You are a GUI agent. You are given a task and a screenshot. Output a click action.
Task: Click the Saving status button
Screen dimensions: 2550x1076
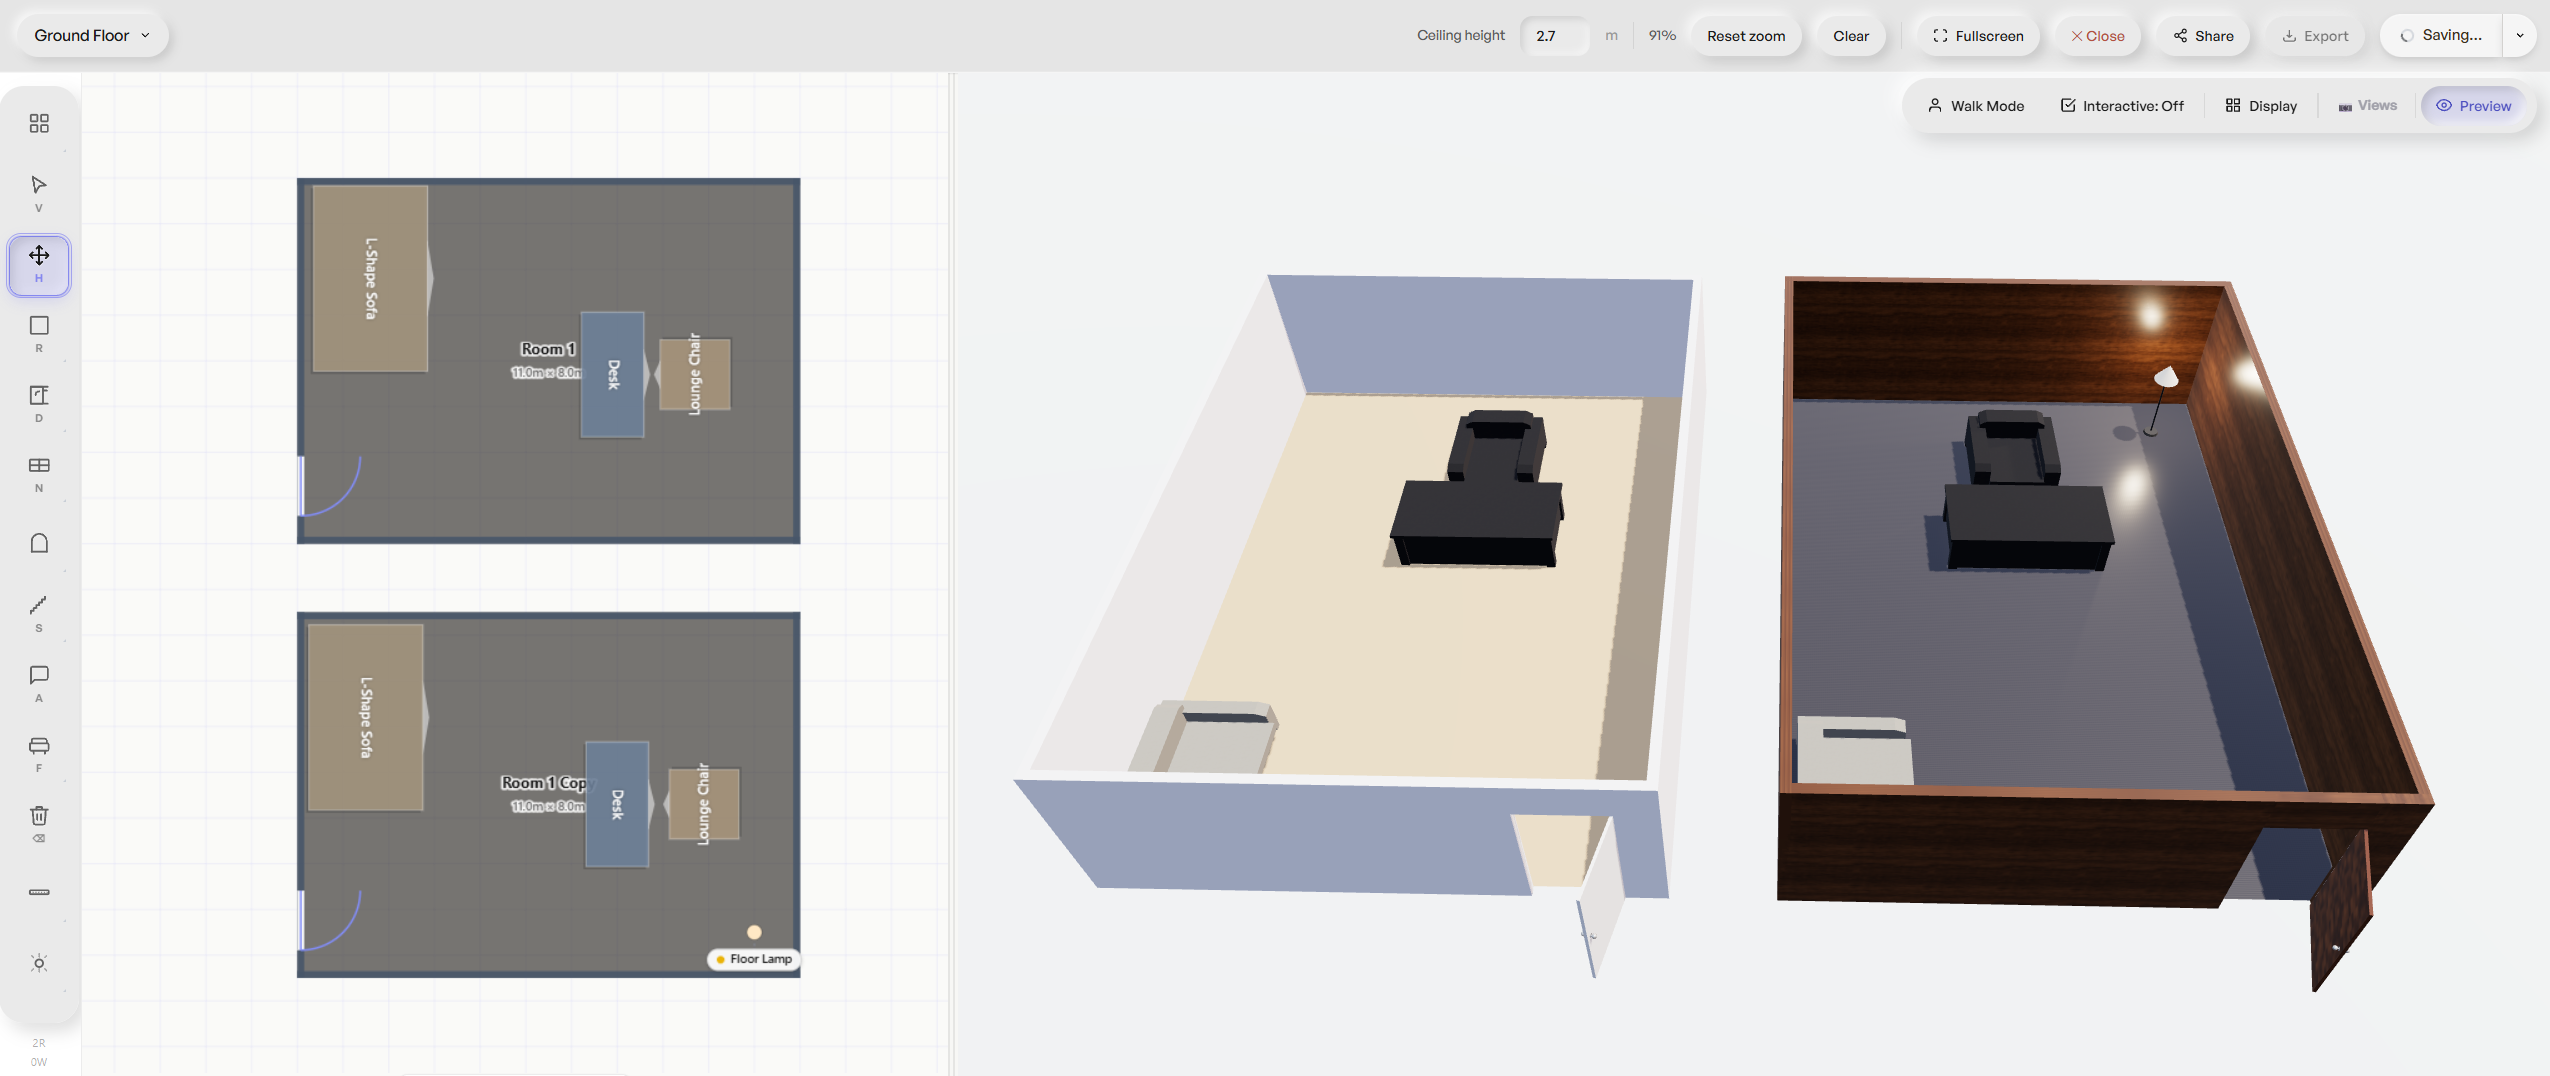point(2441,36)
